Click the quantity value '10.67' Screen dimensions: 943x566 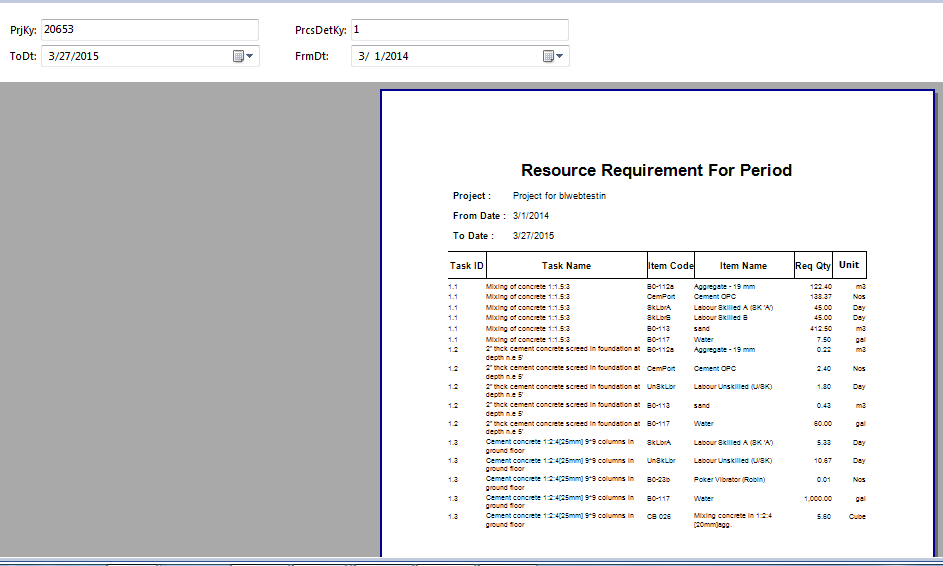click(823, 460)
